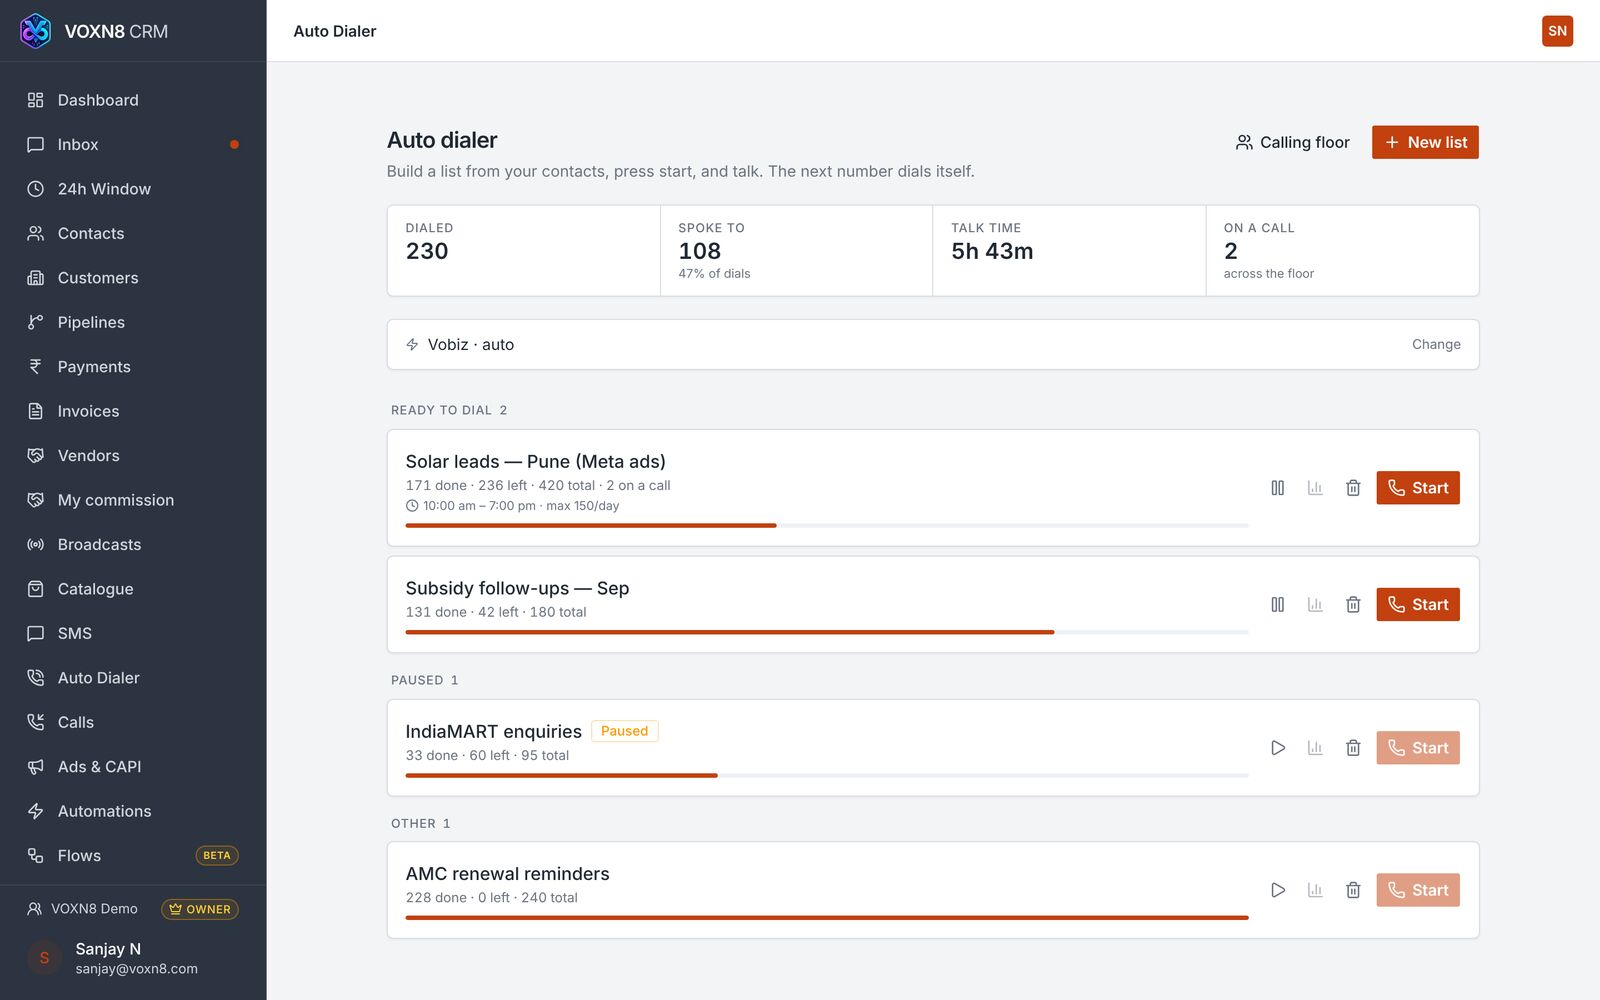The image size is (1600, 1000).
Task: Click the VOXN8 CRM logo icon
Action: (x=35, y=31)
